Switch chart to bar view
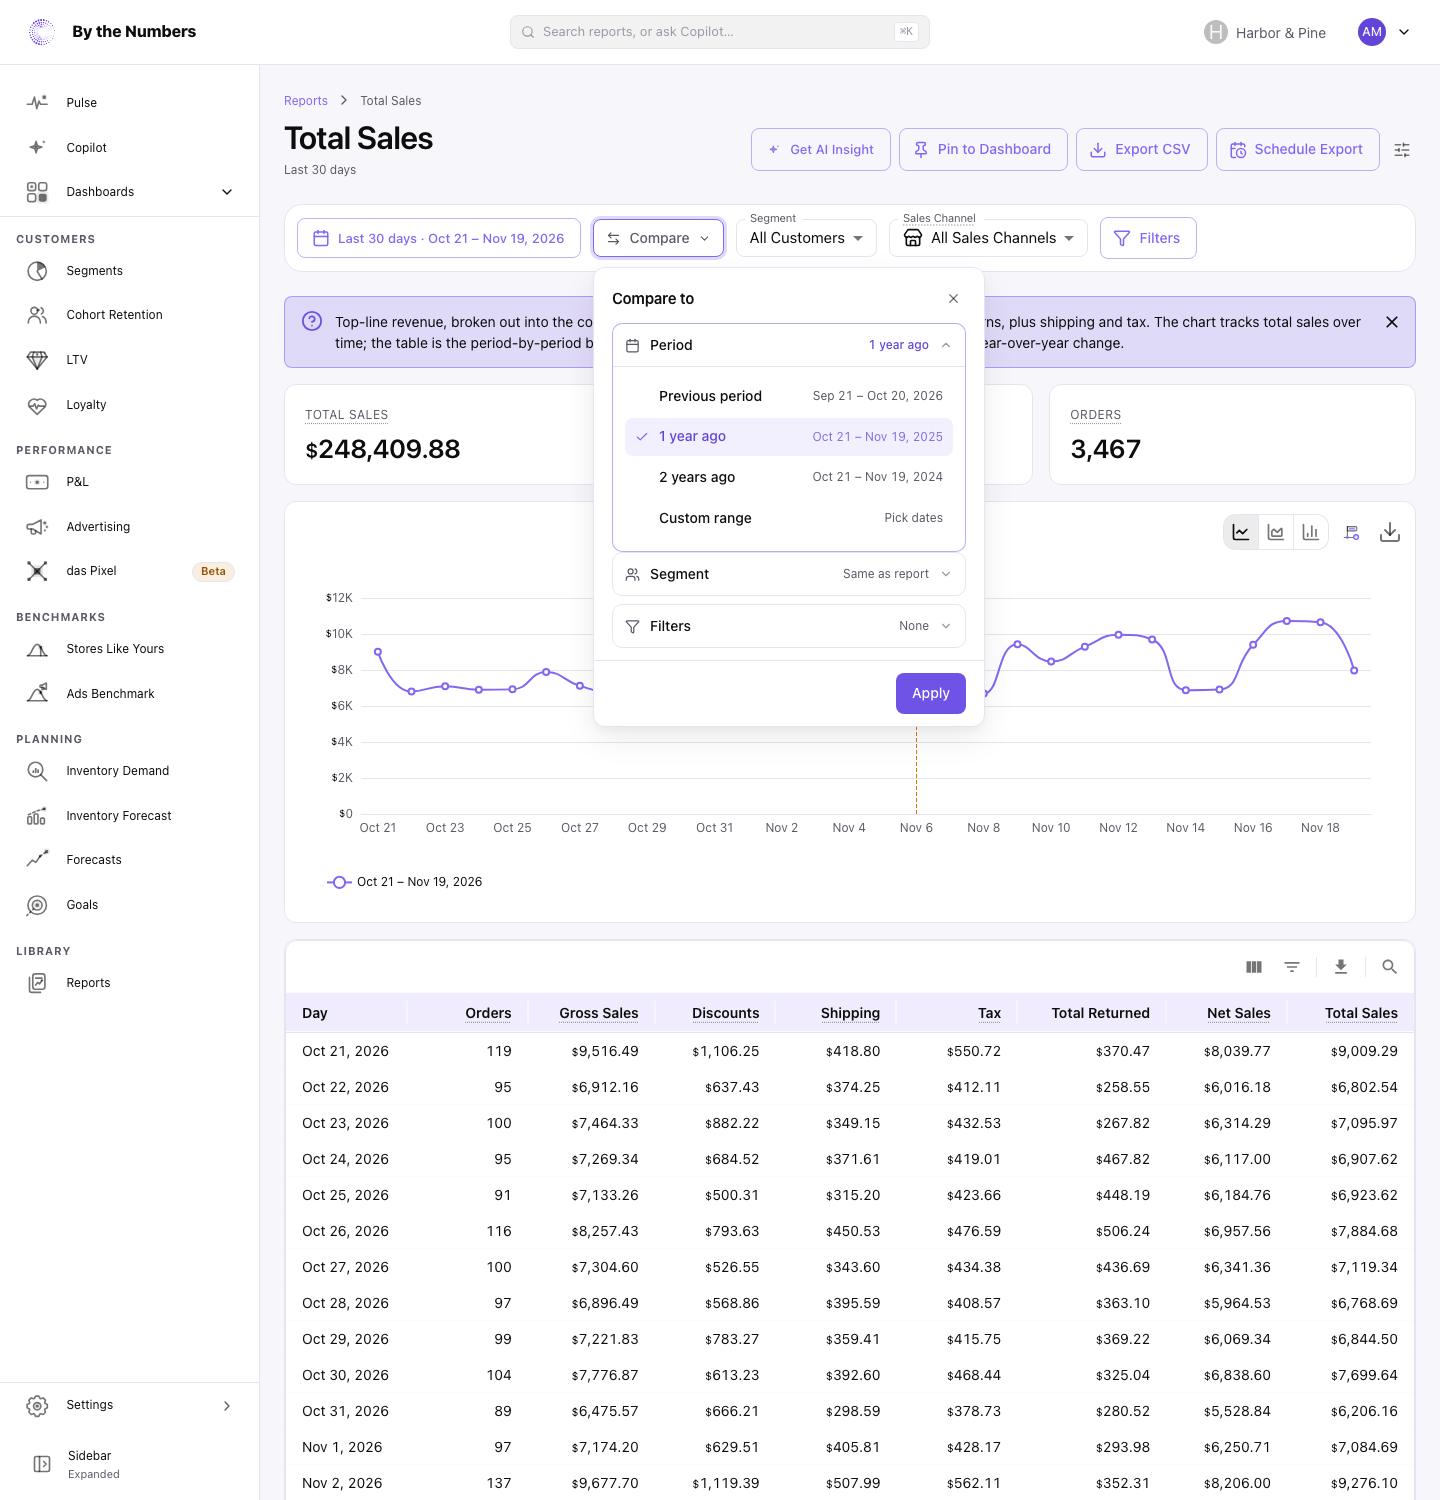 click(1311, 532)
